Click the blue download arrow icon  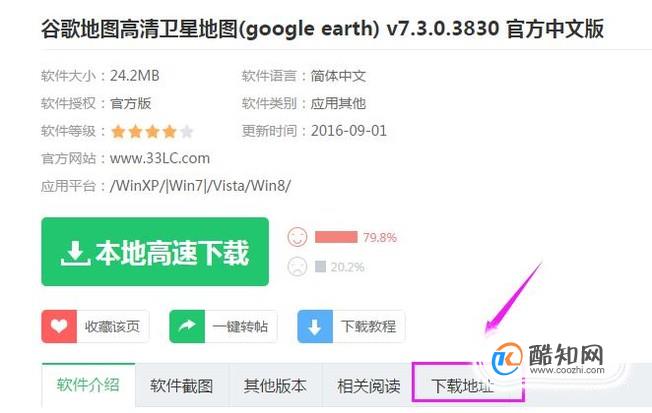315,326
